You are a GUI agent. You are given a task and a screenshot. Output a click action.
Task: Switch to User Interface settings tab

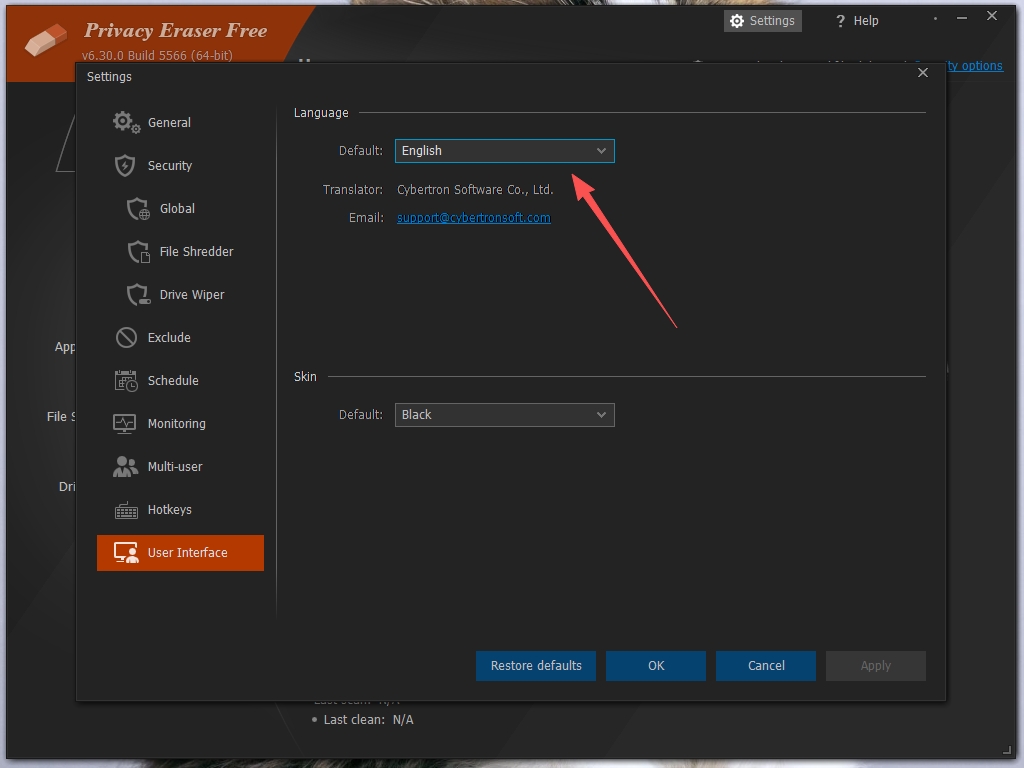pos(180,552)
